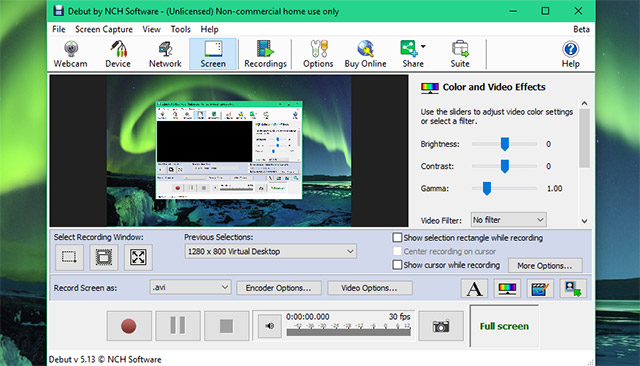Click the Beta menu item
Viewport: 640px width, 366px height.
[x=581, y=29]
